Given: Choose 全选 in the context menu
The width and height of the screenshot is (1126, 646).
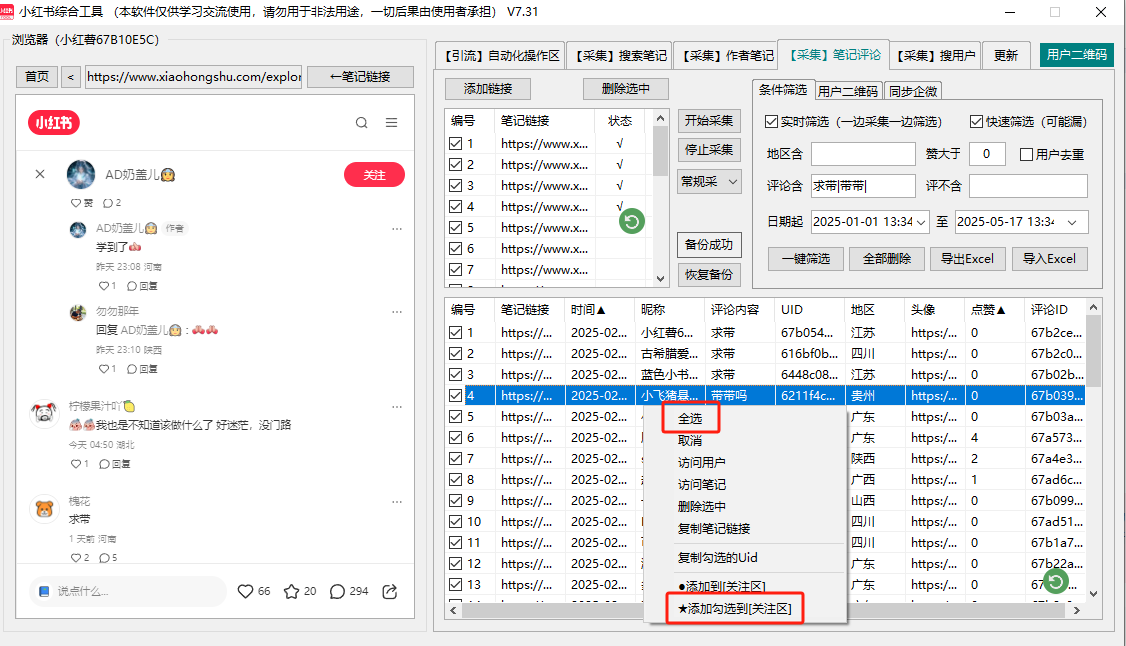Looking at the screenshot, I should [690, 419].
